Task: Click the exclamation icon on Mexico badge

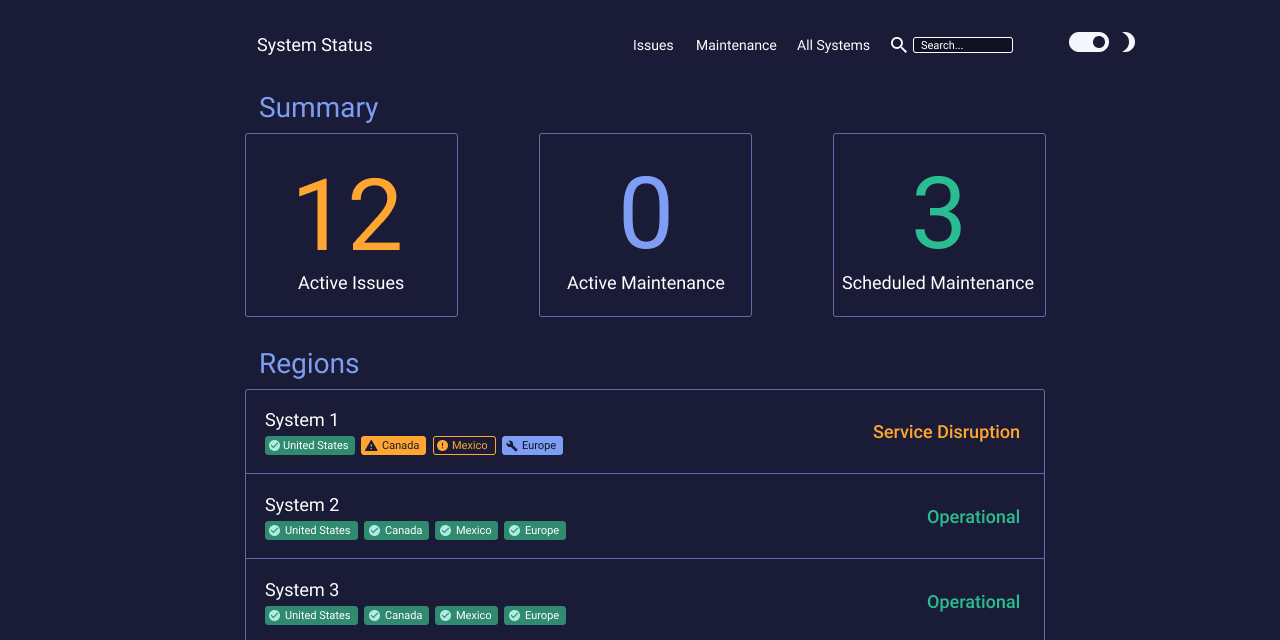Action: tap(441, 445)
